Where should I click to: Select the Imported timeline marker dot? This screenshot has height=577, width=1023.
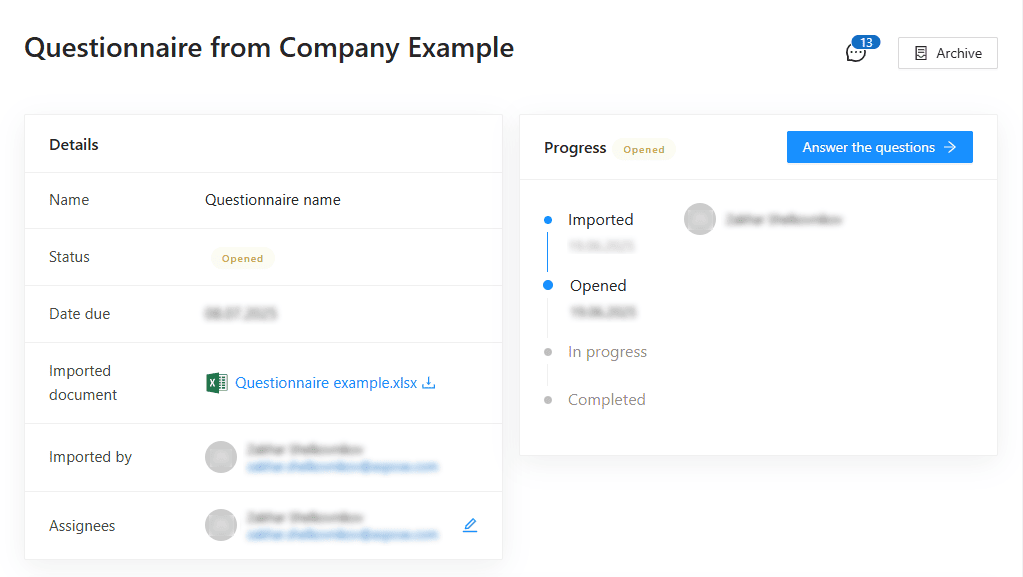click(547, 218)
